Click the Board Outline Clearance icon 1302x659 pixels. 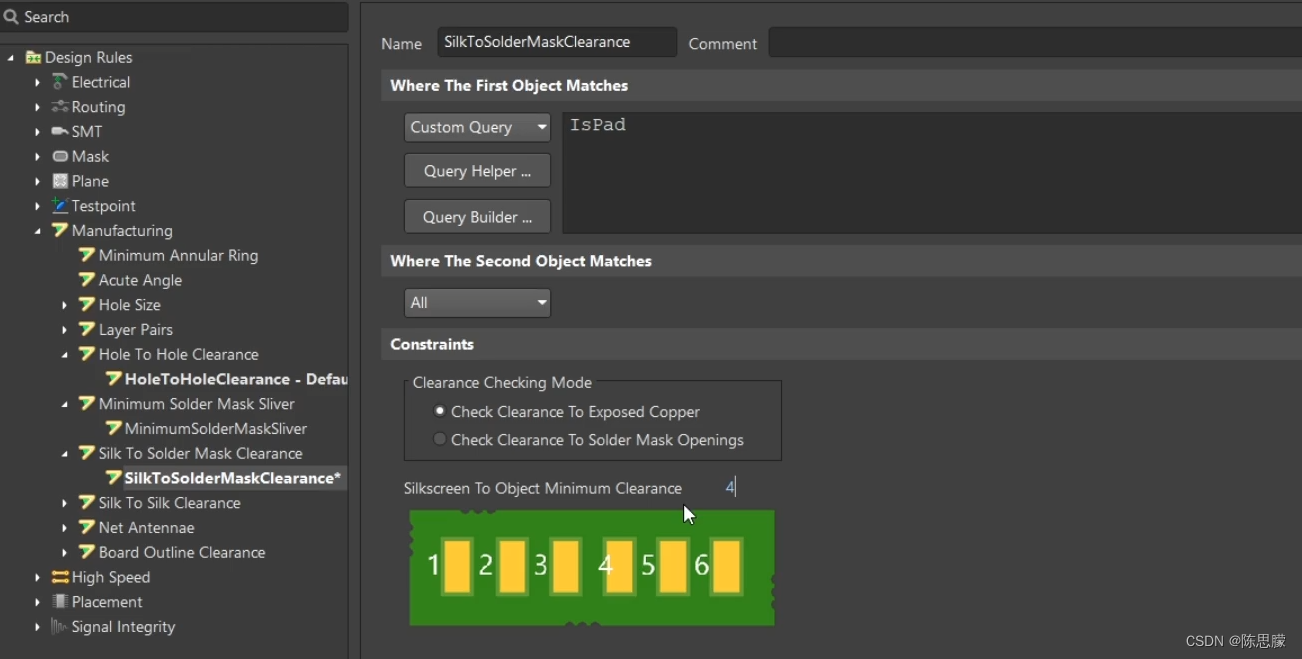pyautogui.click(x=87, y=552)
